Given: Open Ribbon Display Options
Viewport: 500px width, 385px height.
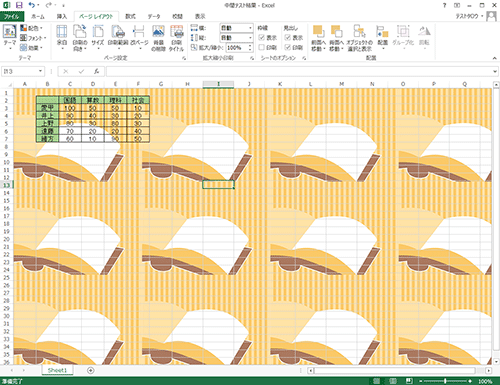Looking at the screenshot, I should point(457,5).
